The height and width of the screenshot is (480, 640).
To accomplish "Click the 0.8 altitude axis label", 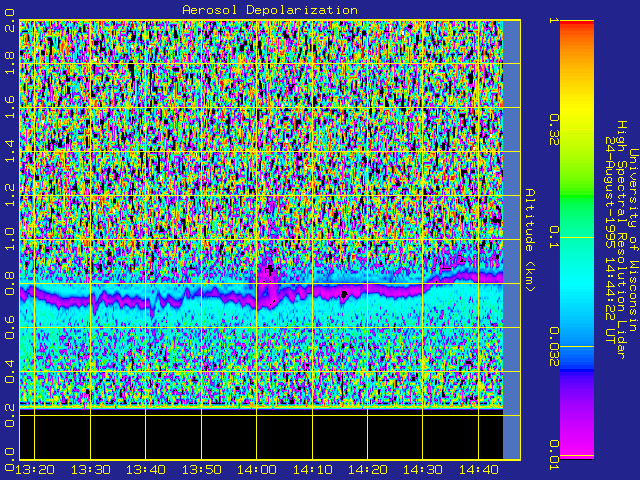I will click(10, 284).
